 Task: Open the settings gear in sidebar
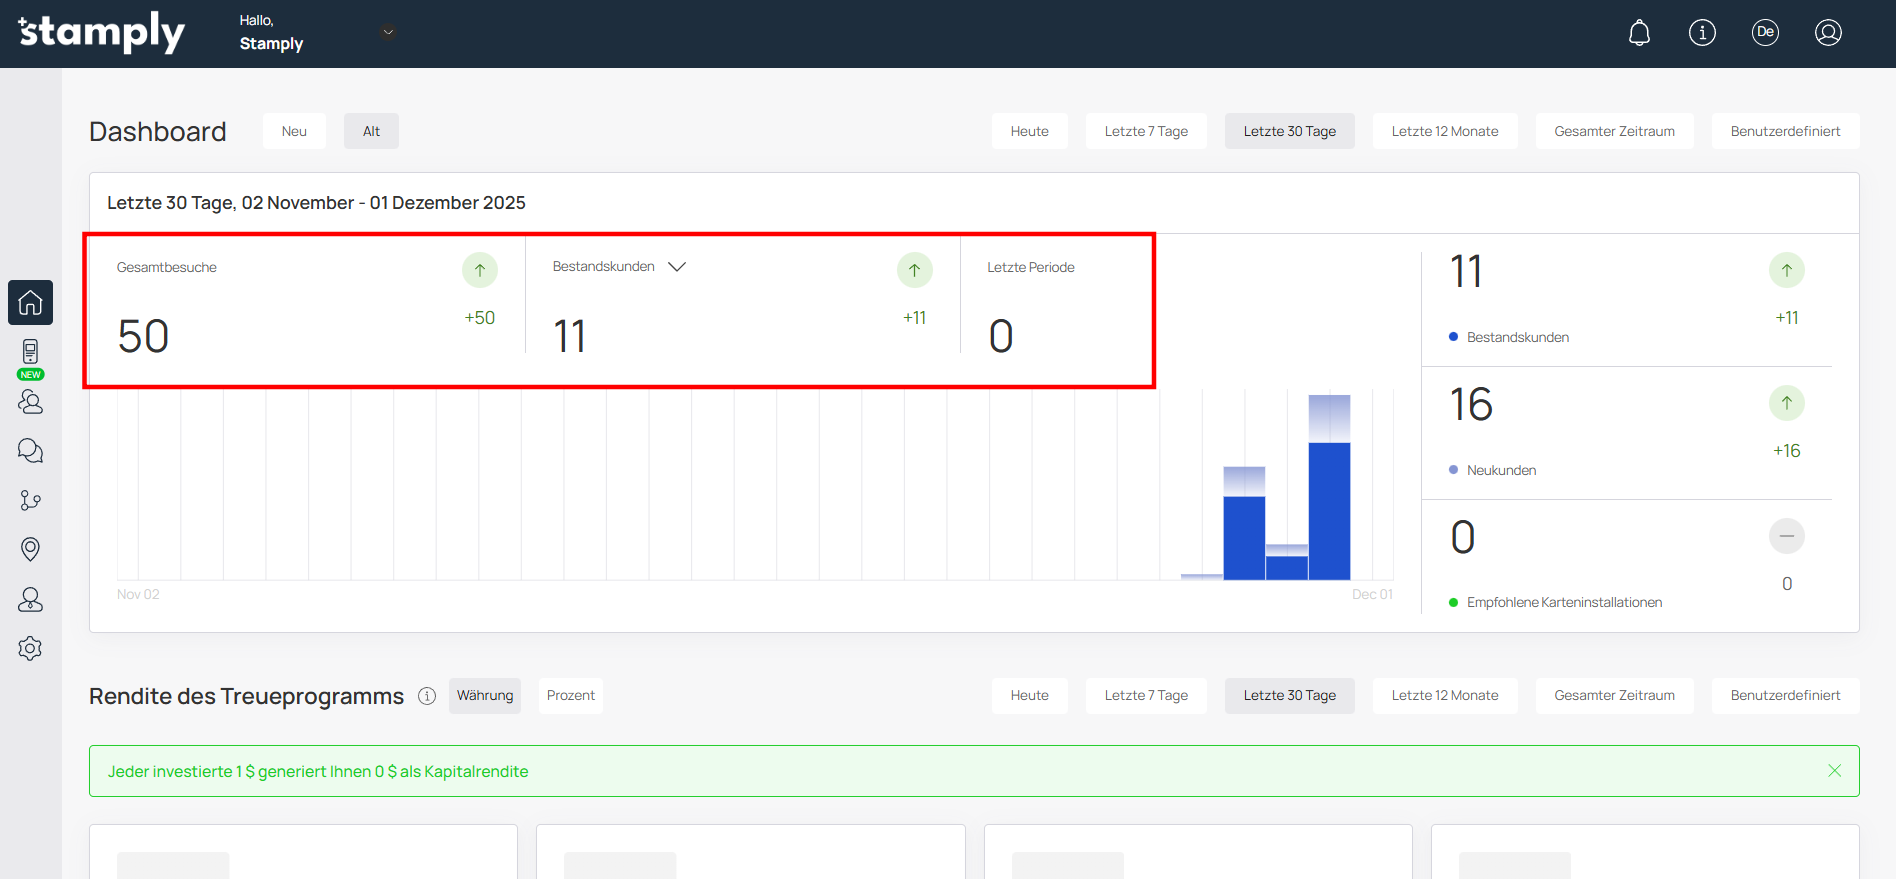click(30, 648)
